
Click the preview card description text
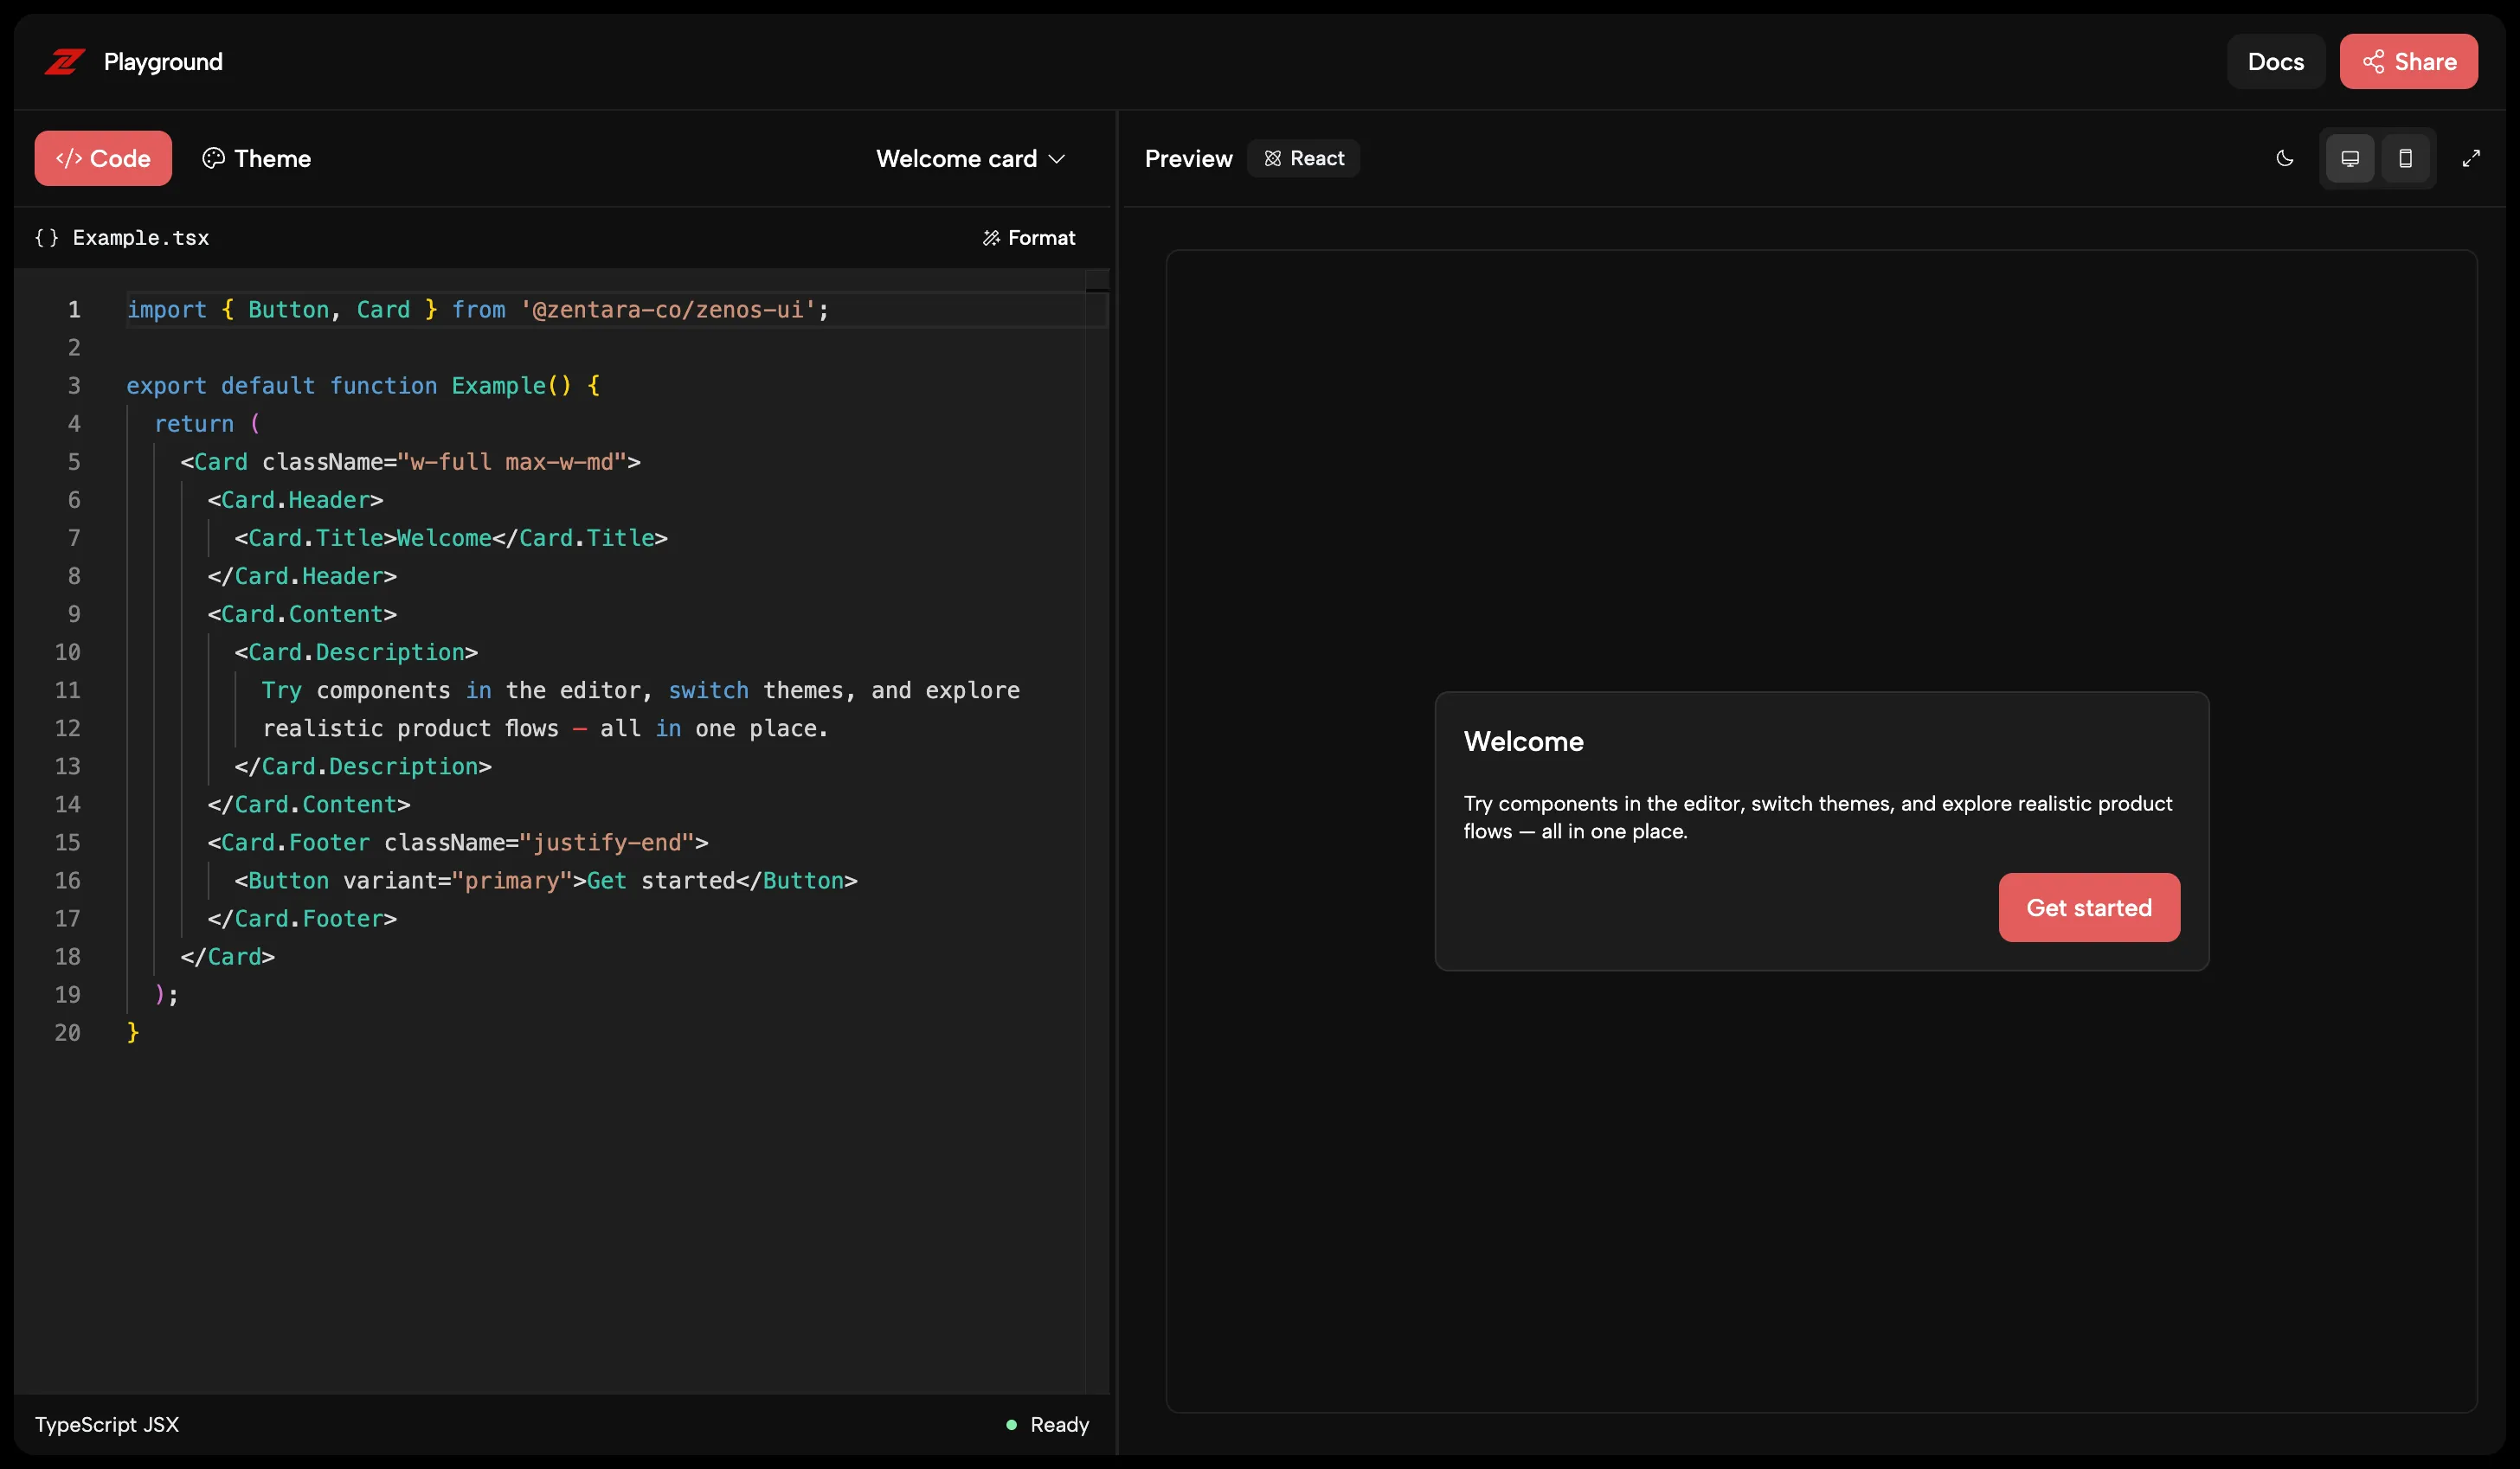[x=1817, y=817]
